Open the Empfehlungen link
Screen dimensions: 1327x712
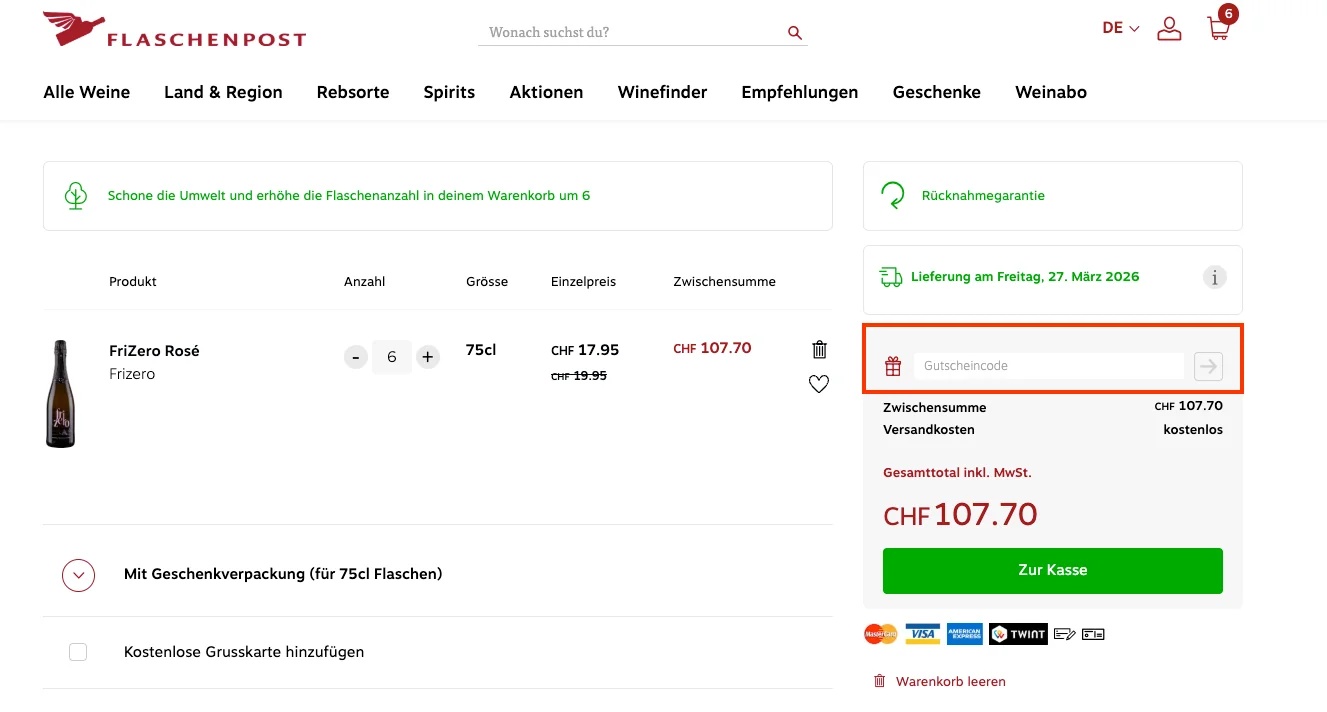(x=799, y=92)
